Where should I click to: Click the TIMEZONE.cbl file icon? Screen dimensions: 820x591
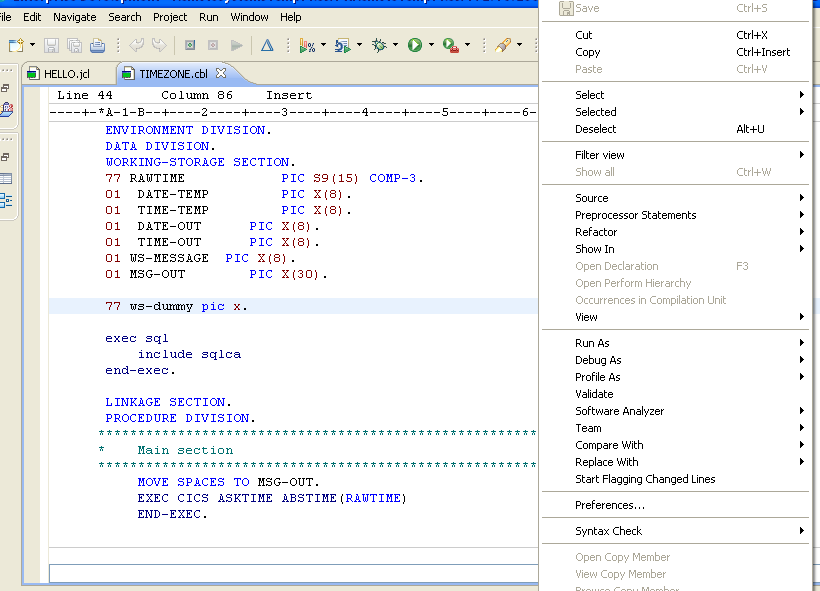point(128,74)
